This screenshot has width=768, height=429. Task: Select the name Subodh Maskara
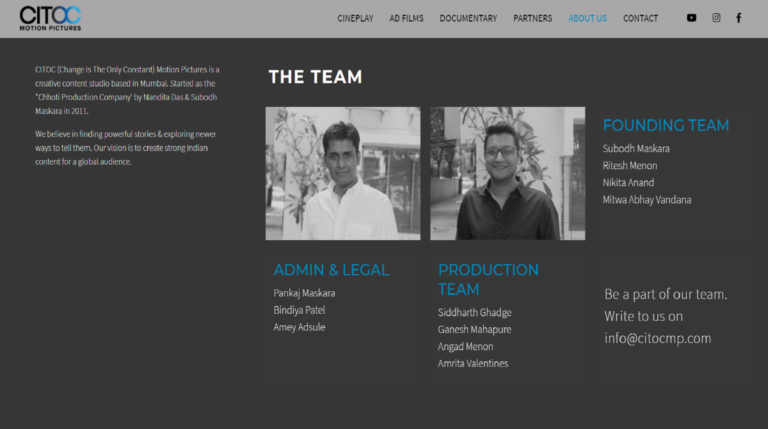(636, 148)
